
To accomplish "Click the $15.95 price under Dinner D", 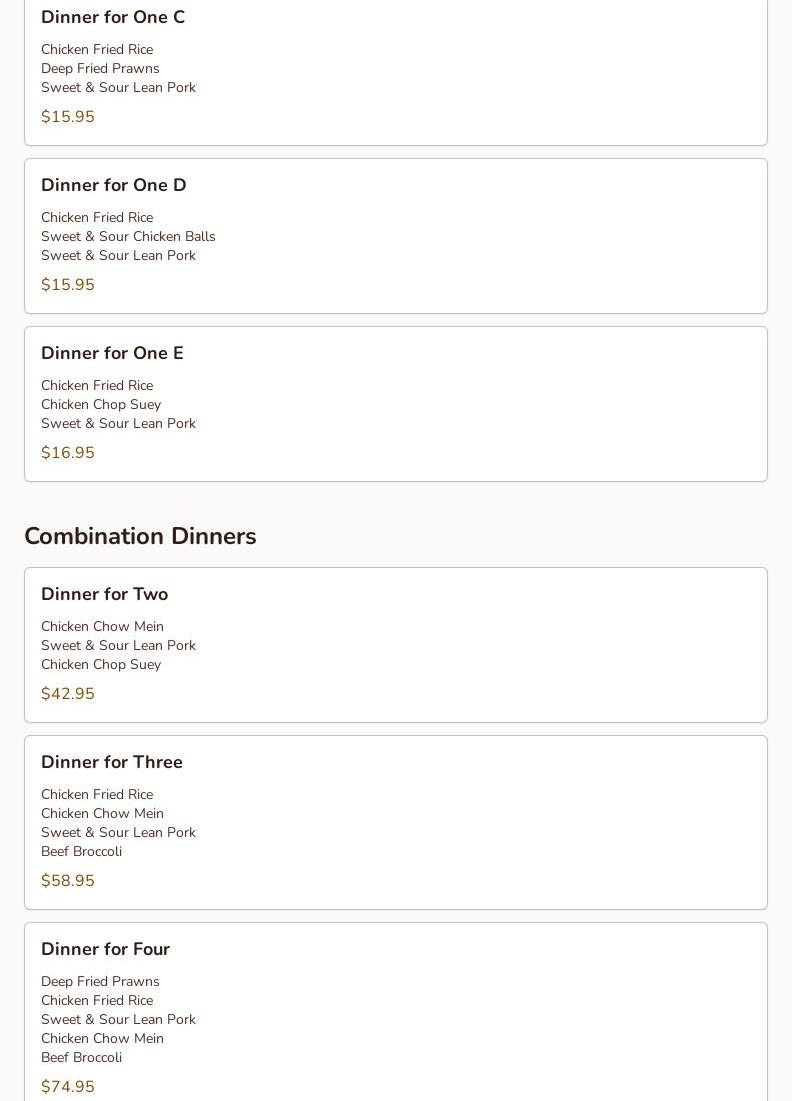I will [67, 284].
